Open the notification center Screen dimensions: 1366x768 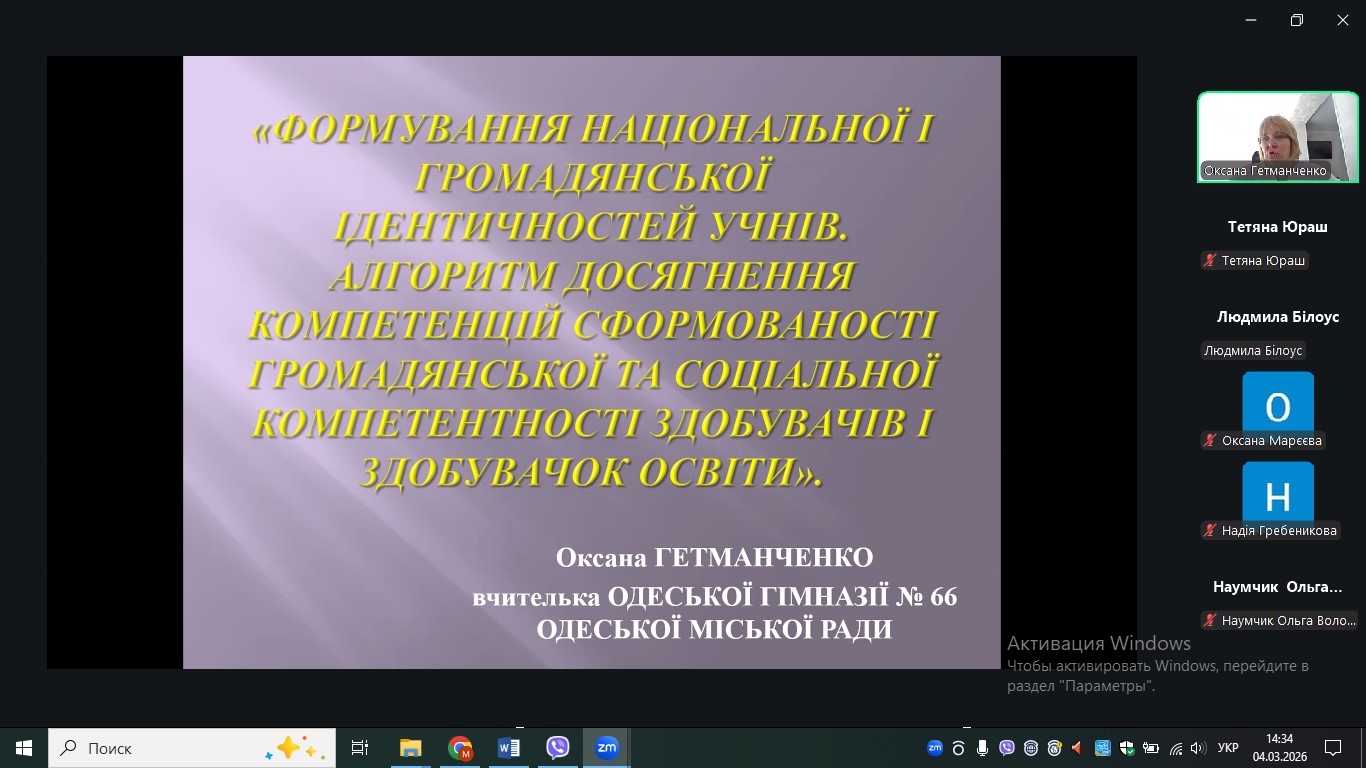(x=1332, y=748)
